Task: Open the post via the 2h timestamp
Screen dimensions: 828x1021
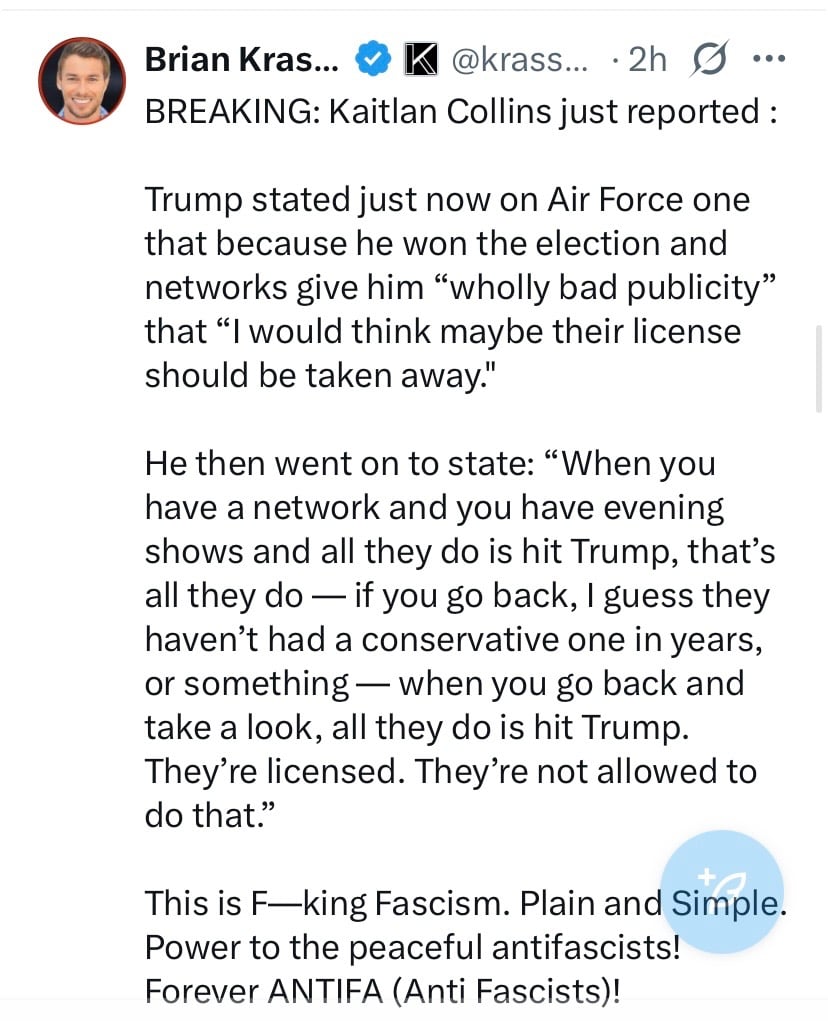Action: pyautogui.click(x=645, y=61)
